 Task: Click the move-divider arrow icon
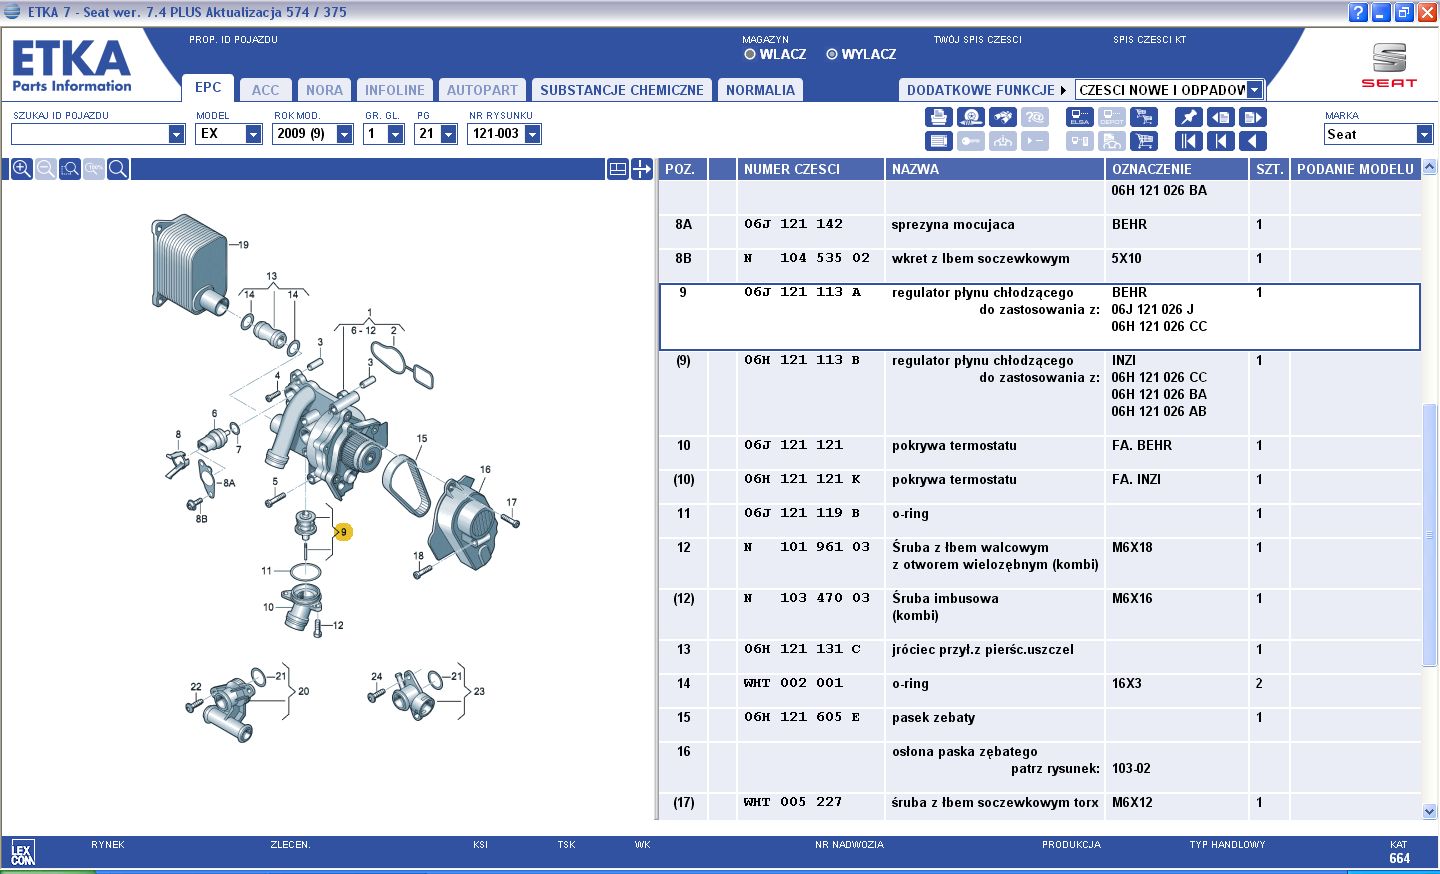click(642, 169)
